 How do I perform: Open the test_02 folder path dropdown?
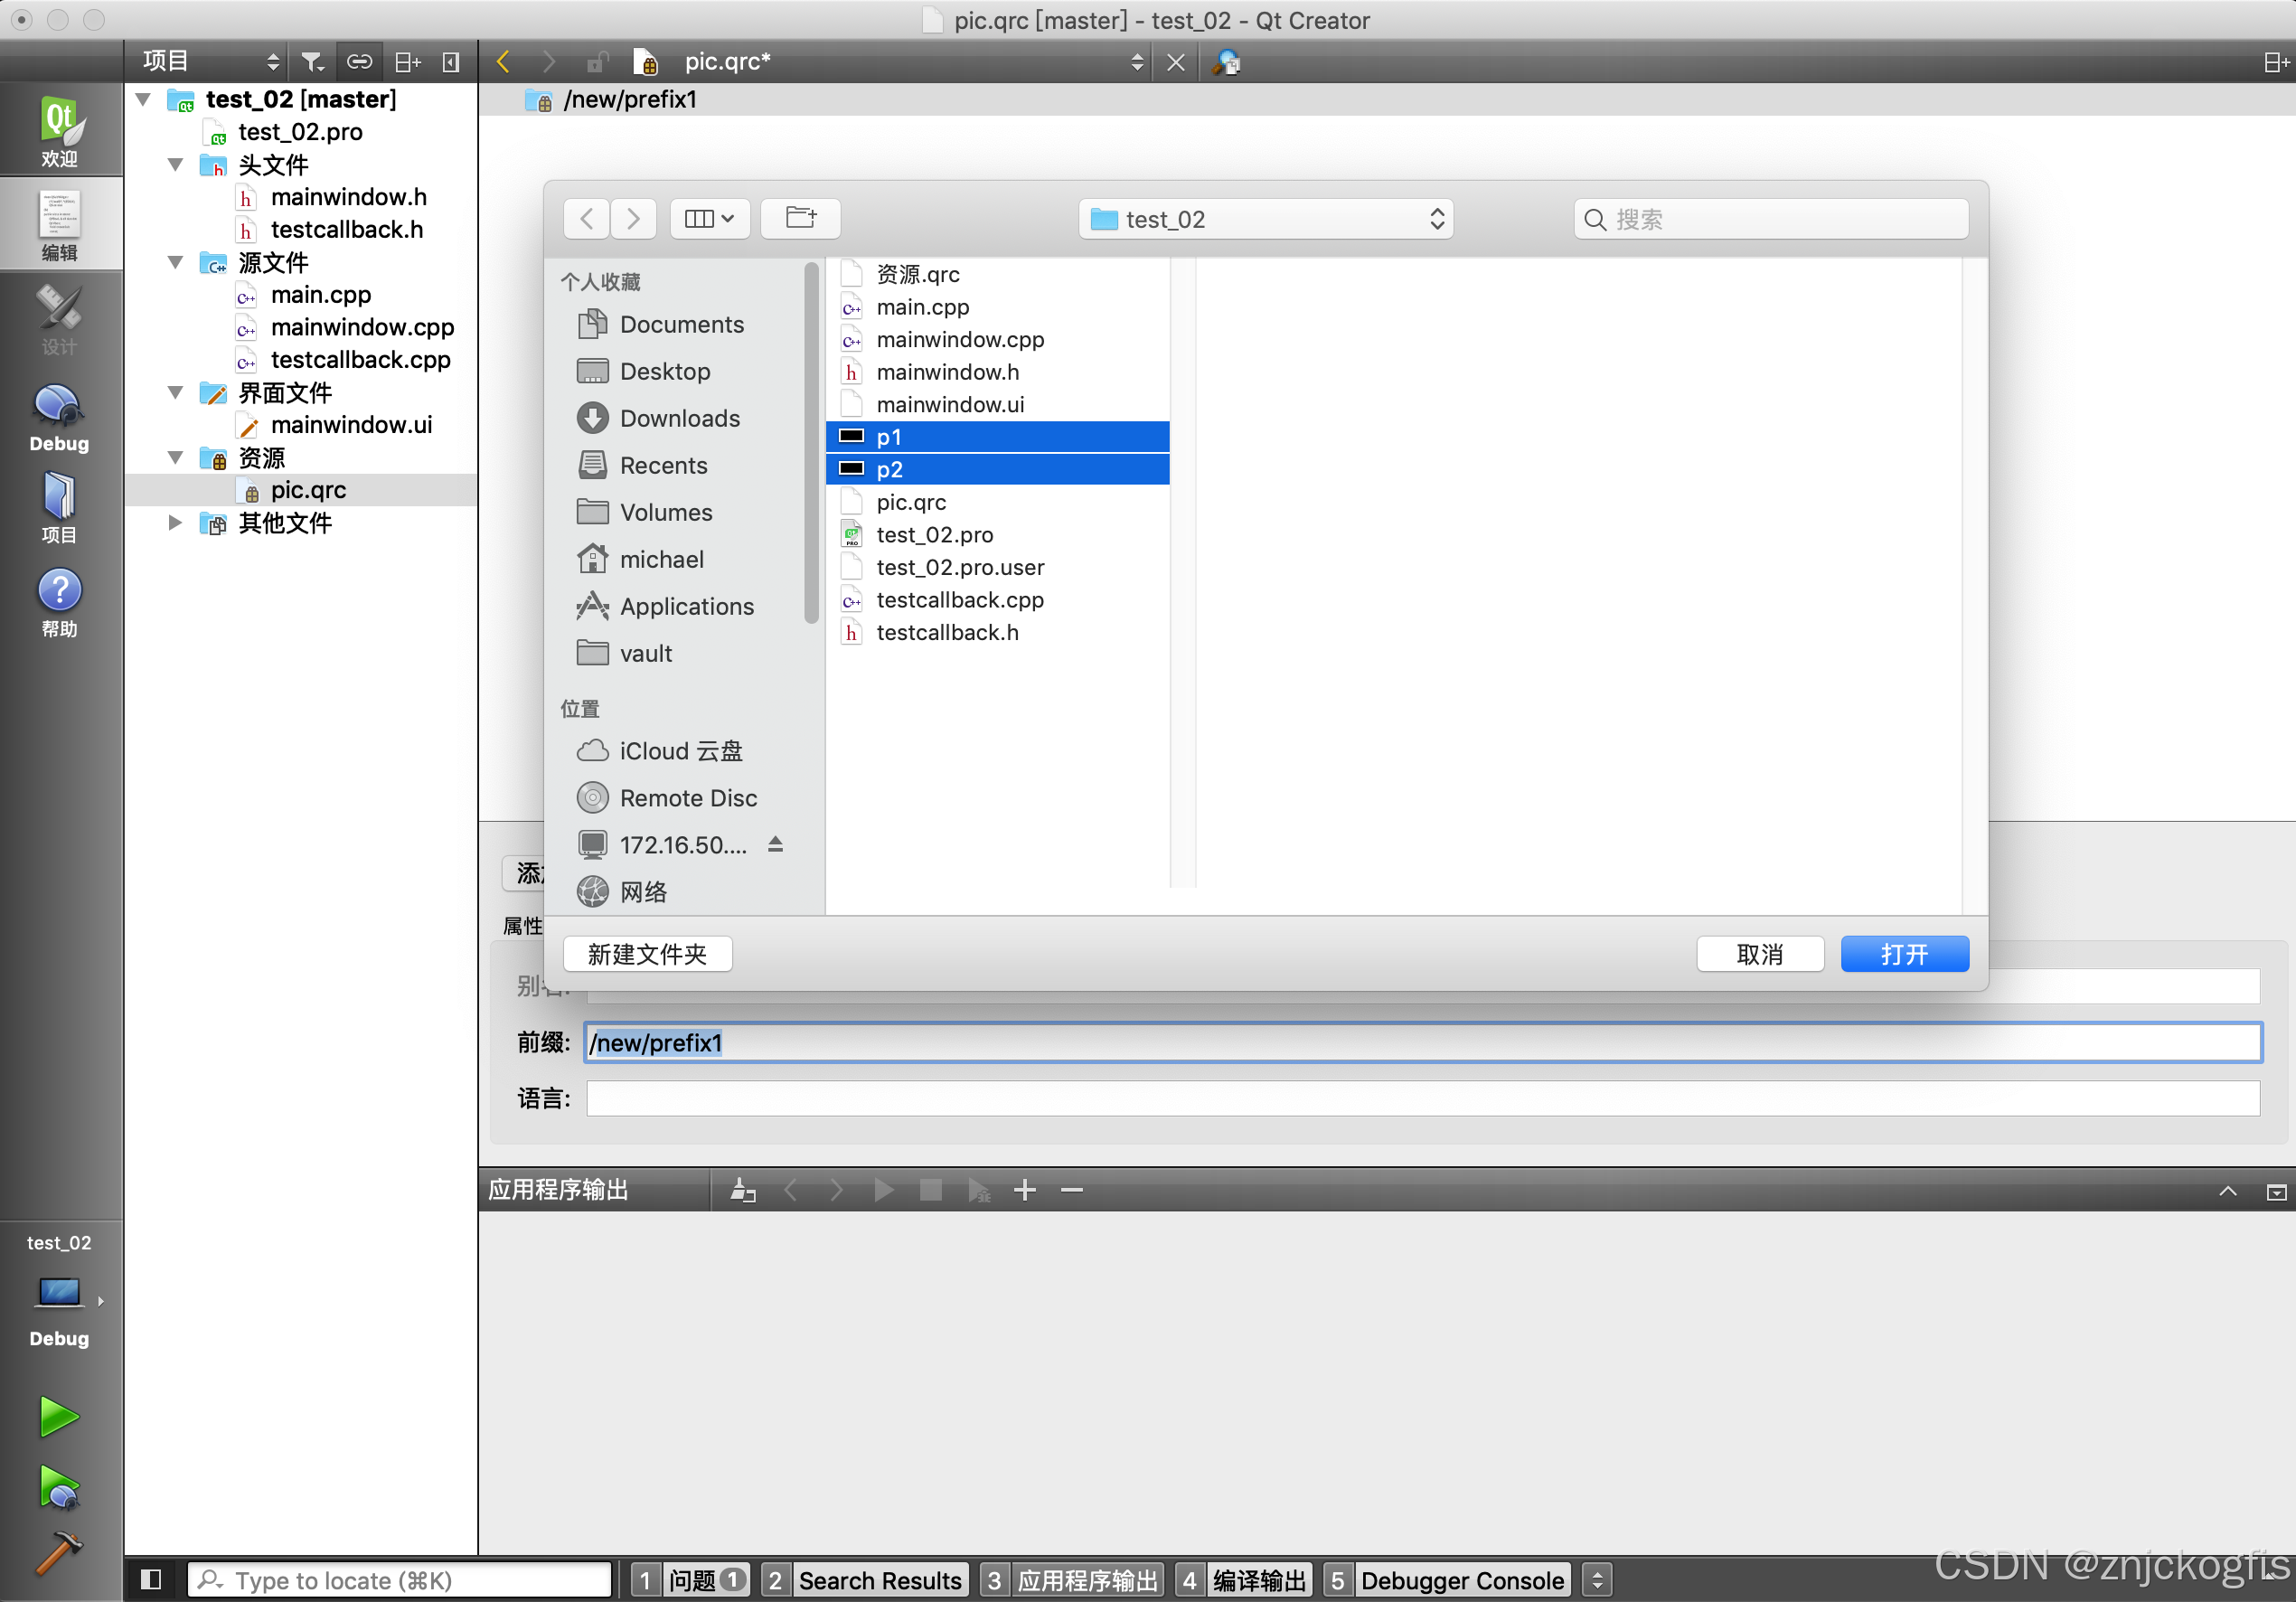[x=1265, y=219]
